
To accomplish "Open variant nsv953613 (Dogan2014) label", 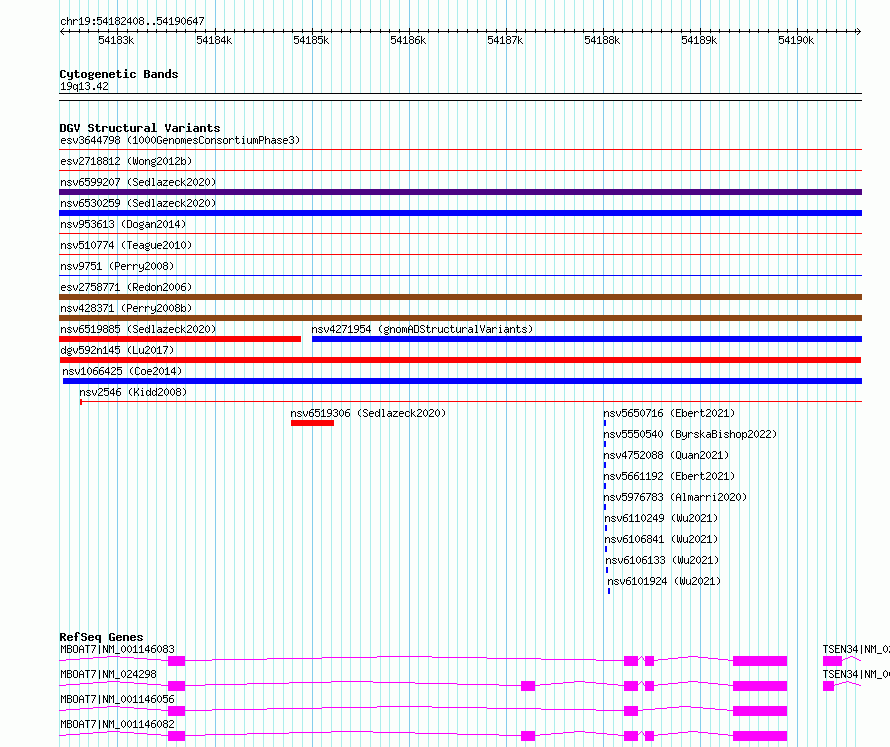I will [x=123, y=224].
